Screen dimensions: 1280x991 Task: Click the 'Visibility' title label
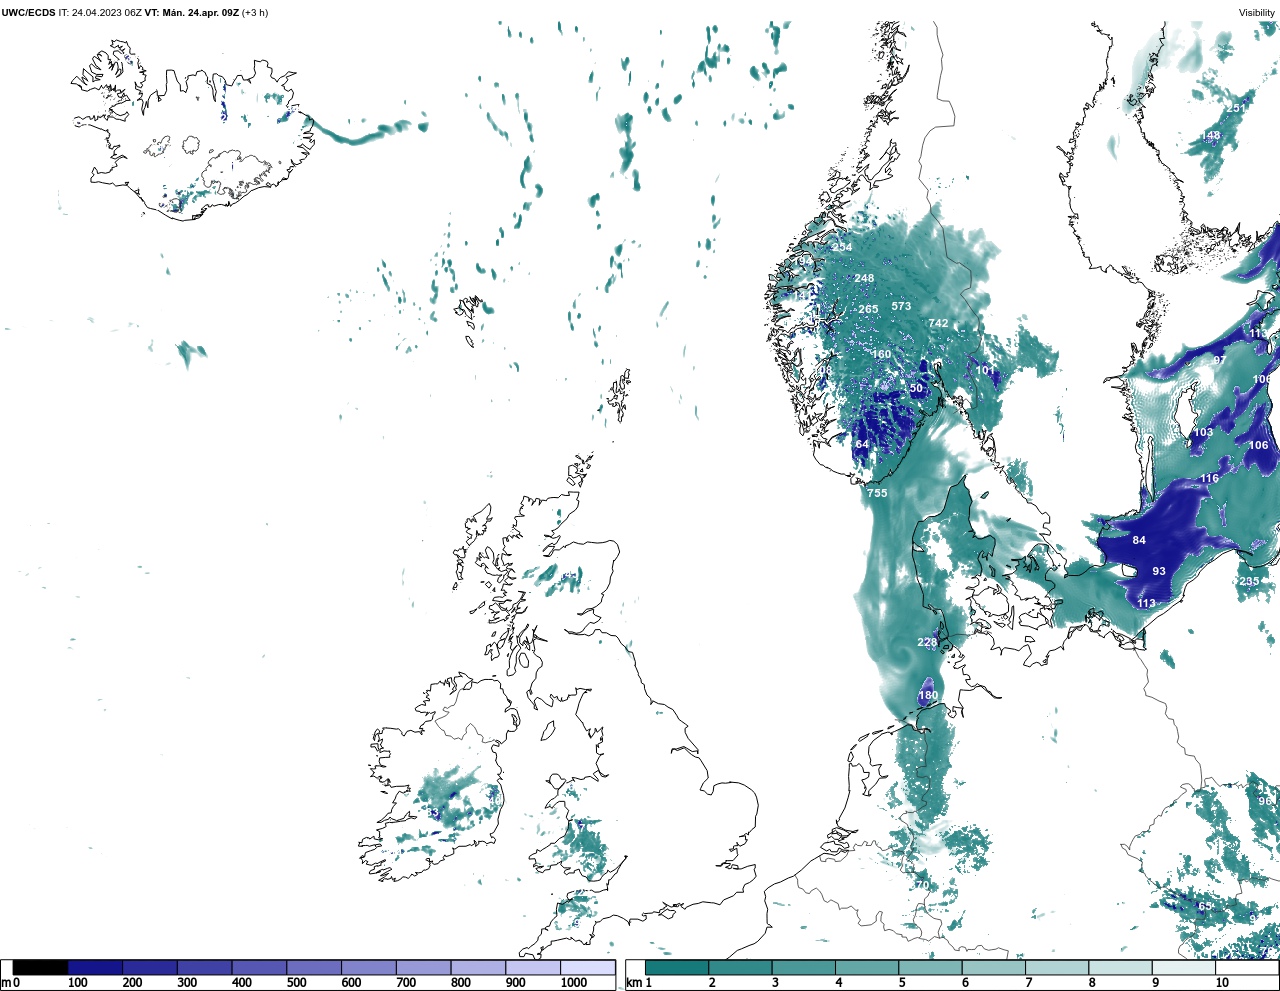[1257, 13]
